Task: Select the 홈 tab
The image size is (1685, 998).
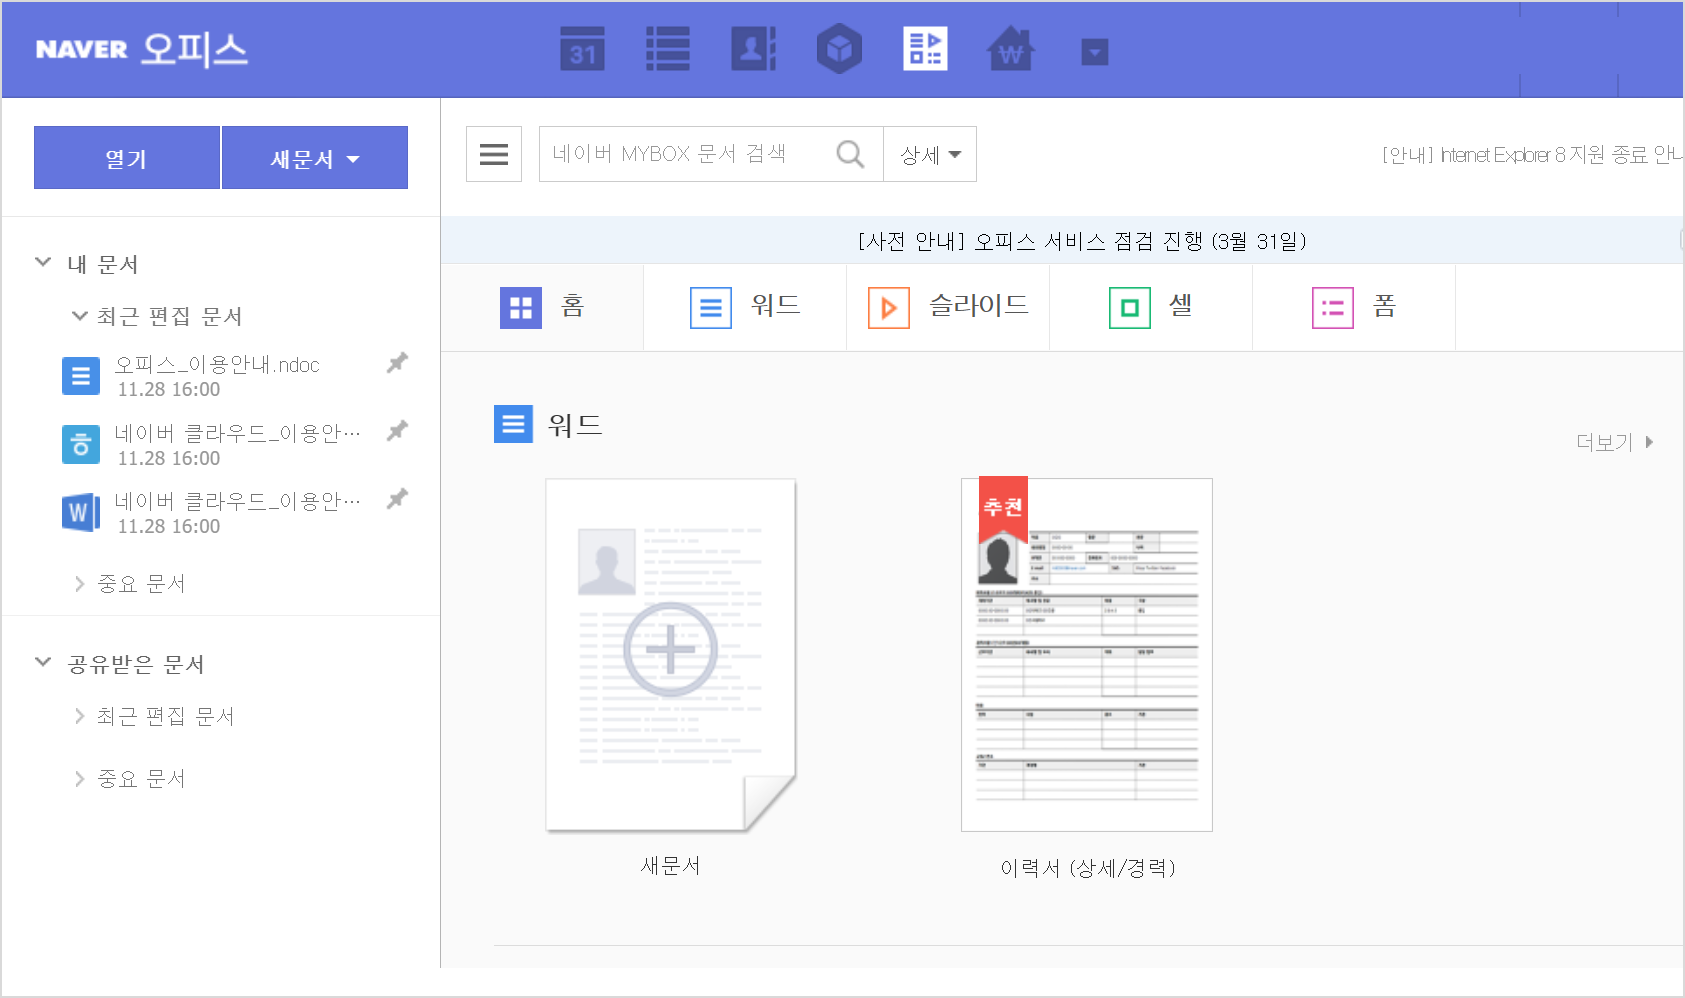Action: [542, 307]
